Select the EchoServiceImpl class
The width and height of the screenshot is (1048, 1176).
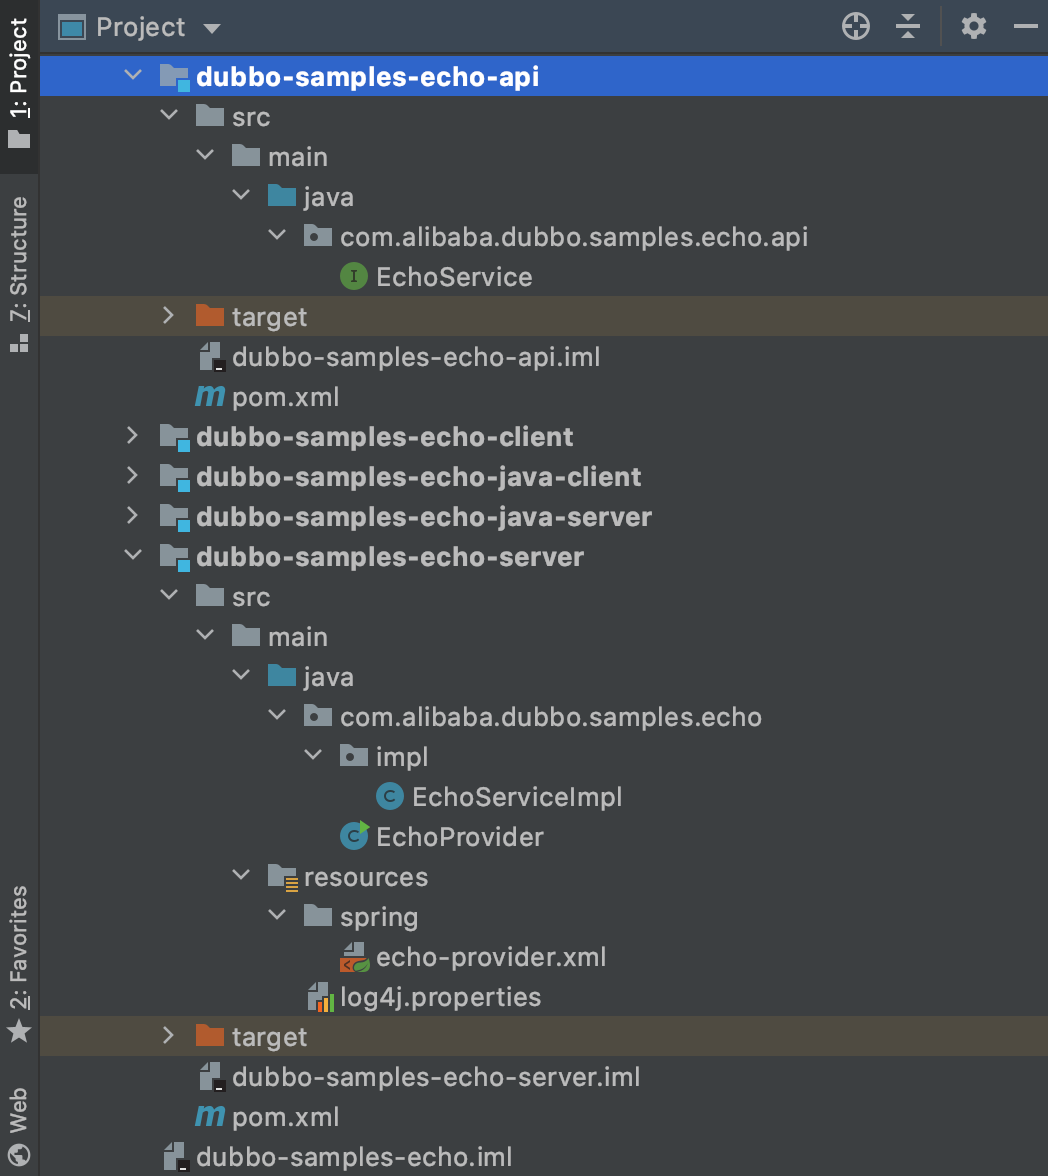point(516,797)
